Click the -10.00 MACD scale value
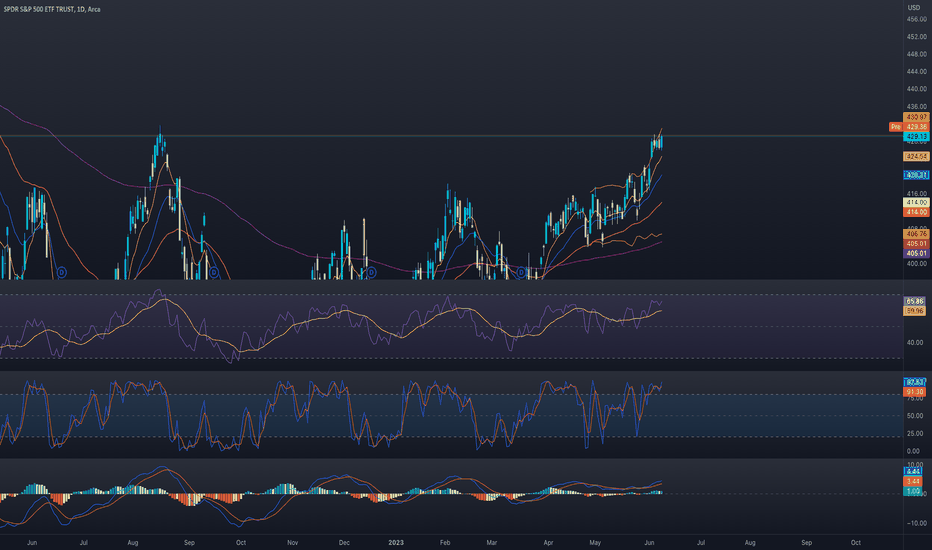This screenshot has height=550, width=932. 915,523
